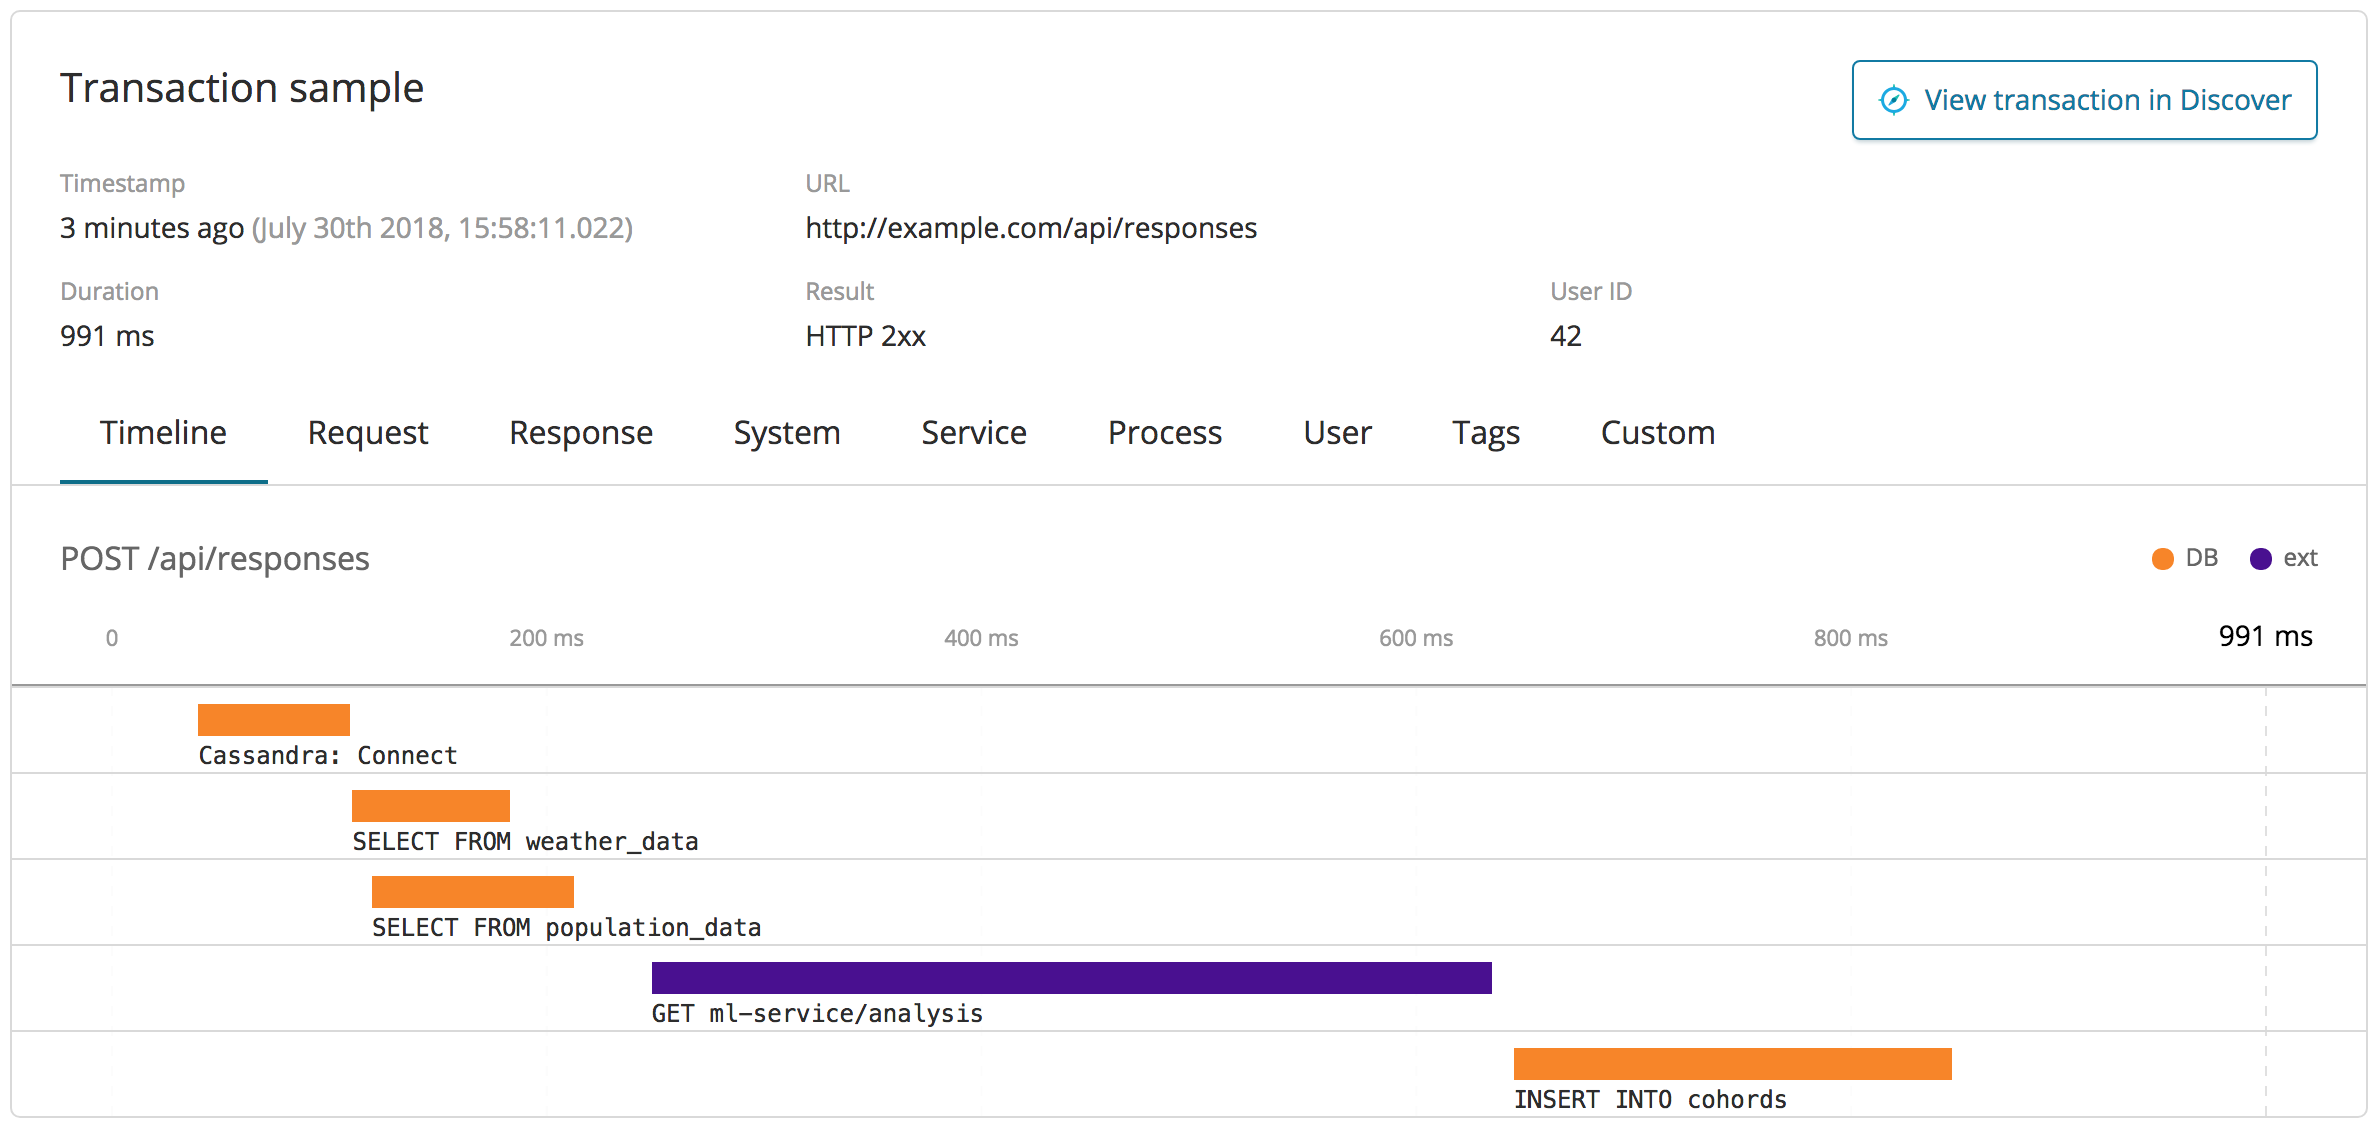The height and width of the screenshot is (1132, 2378).
Task: Click the GET ml-service/analysis label
Action: click(x=817, y=1013)
